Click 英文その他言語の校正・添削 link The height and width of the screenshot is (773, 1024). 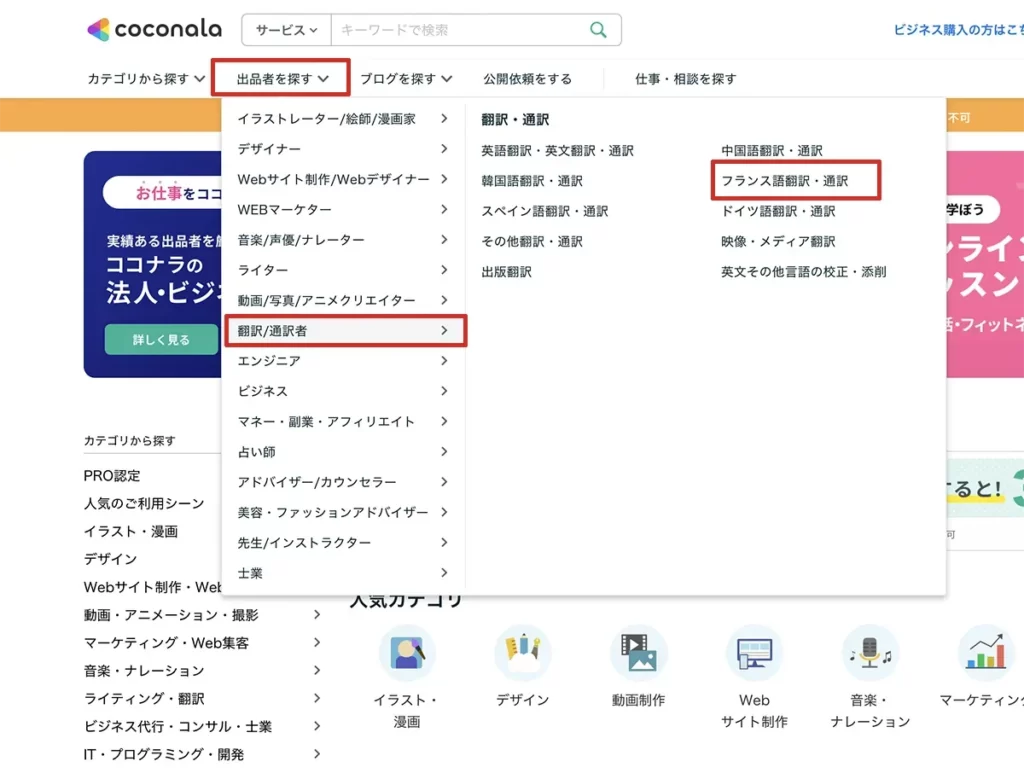pyautogui.click(x=803, y=272)
